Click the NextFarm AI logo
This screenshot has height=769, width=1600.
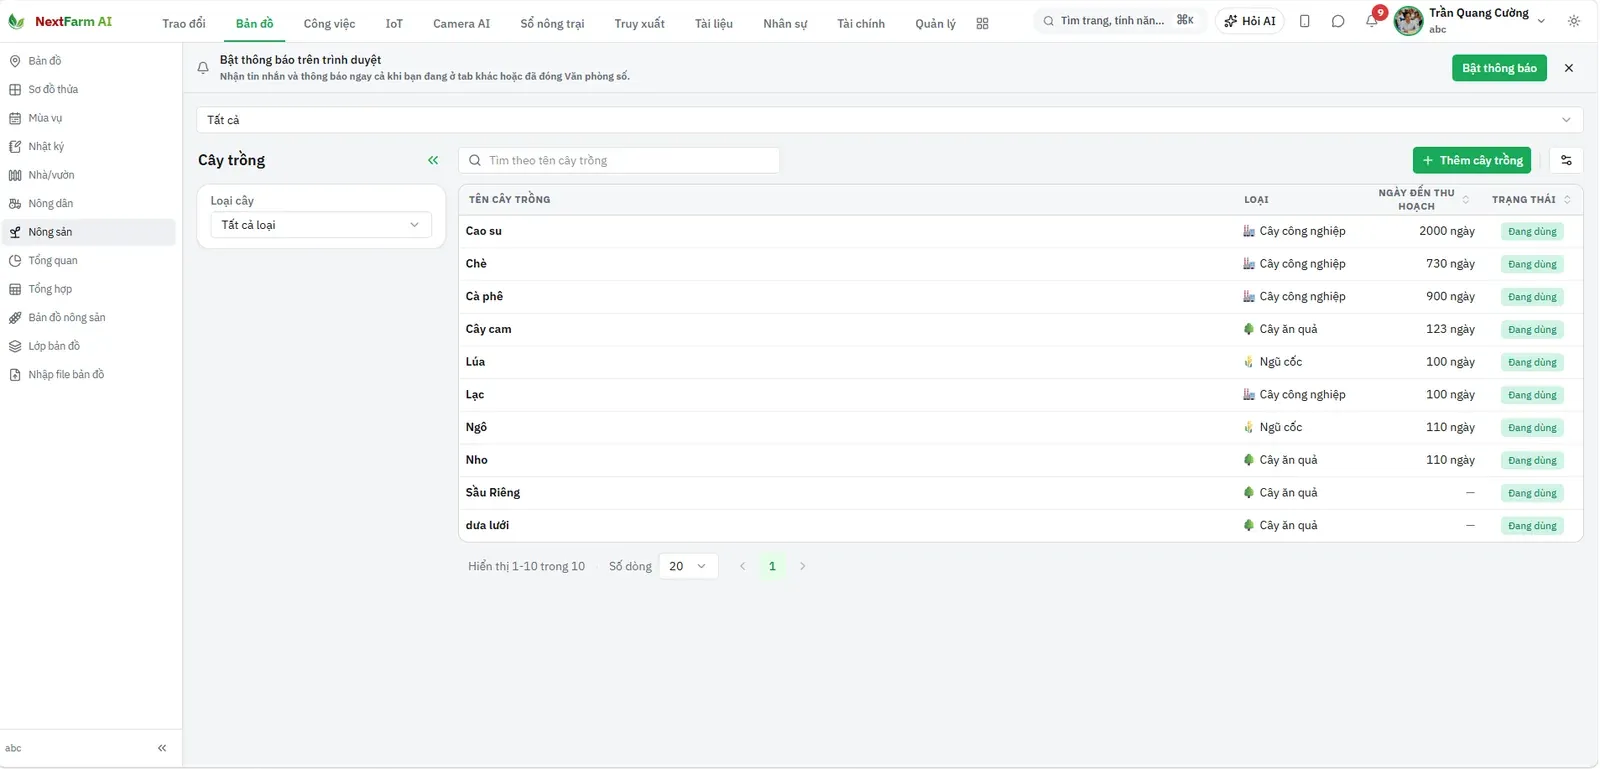pyautogui.click(x=60, y=21)
